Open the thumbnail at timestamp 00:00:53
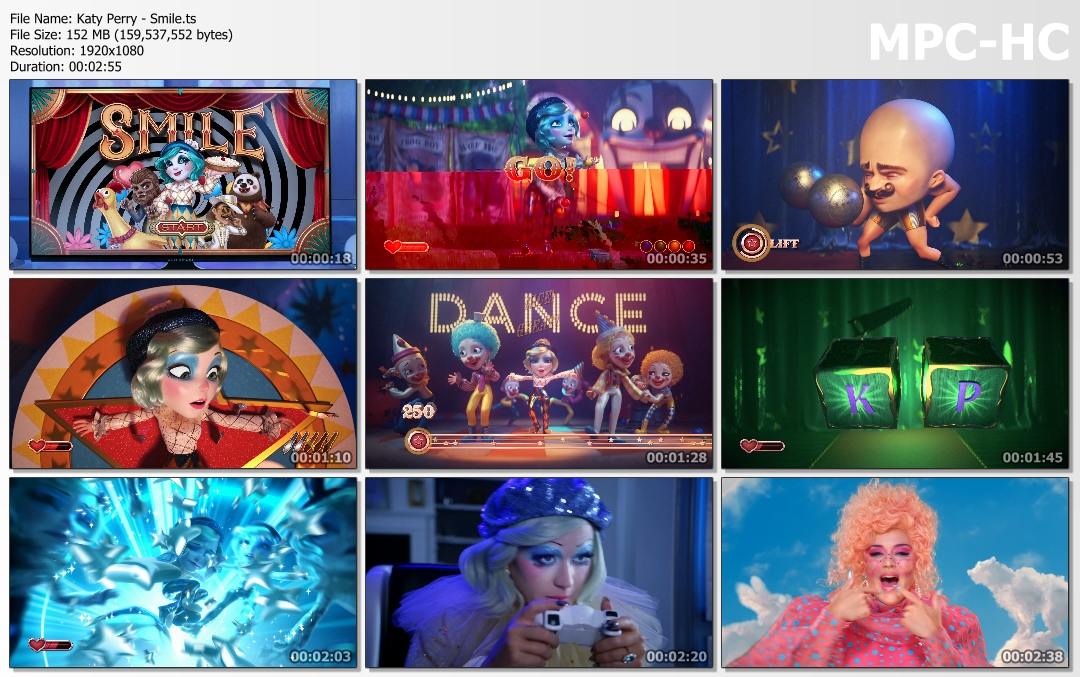Viewport: 1080px width, 677px height. coord(895,174)
